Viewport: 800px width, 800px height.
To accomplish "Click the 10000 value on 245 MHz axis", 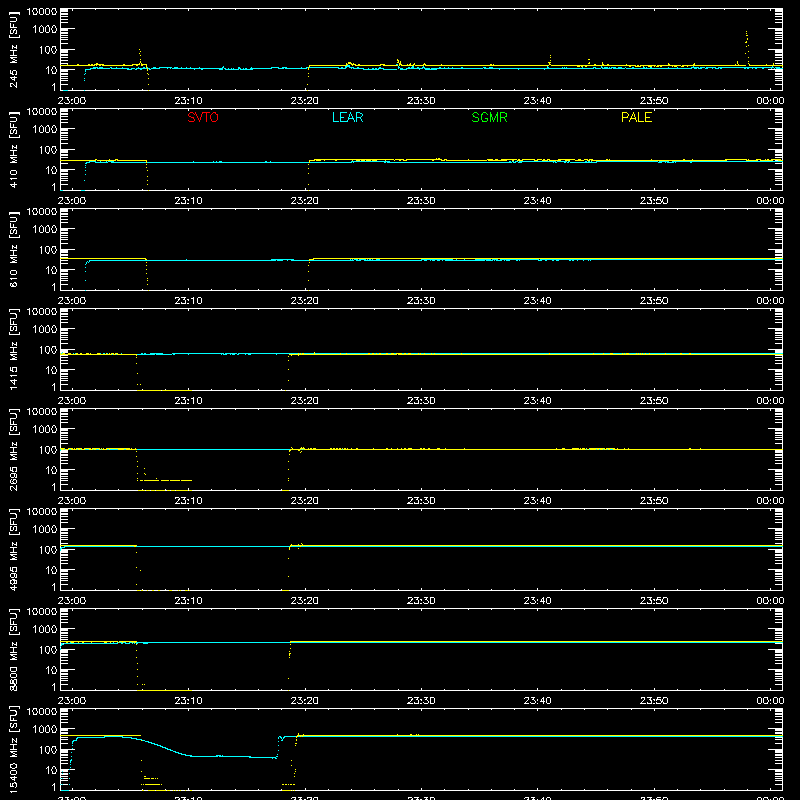I will (x=42, y=12).
